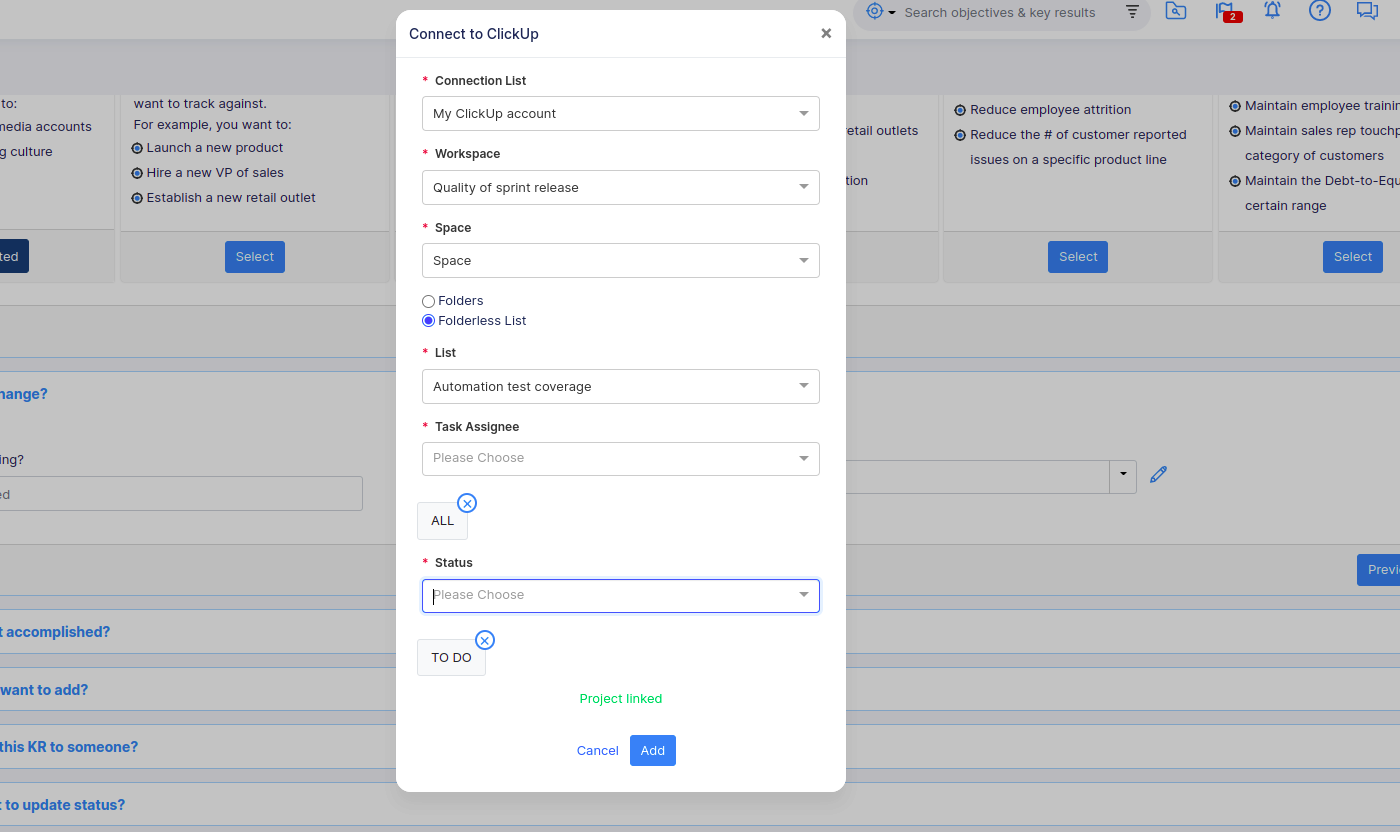Open the help question mark icon
Image resolution: width=1400 pixels, height=832 pixels.
(x=1320, y=11)
